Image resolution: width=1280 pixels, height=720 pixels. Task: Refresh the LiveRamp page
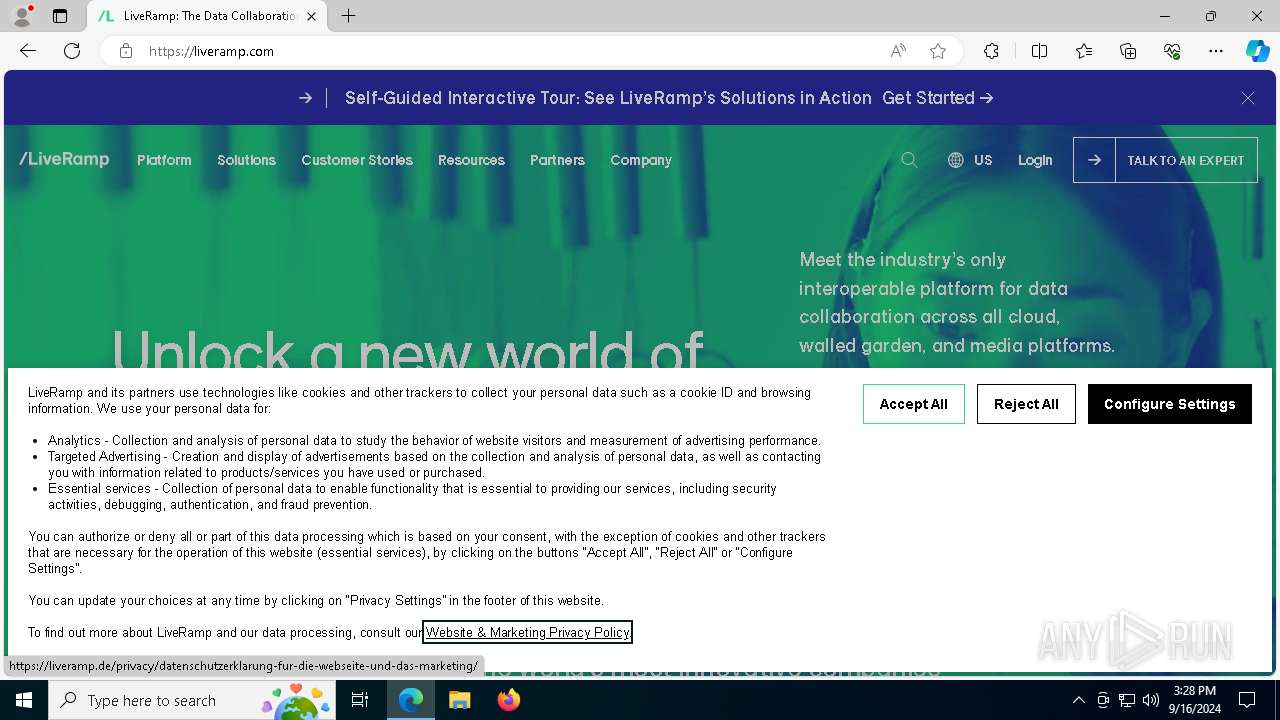click(x=72, y=51)
